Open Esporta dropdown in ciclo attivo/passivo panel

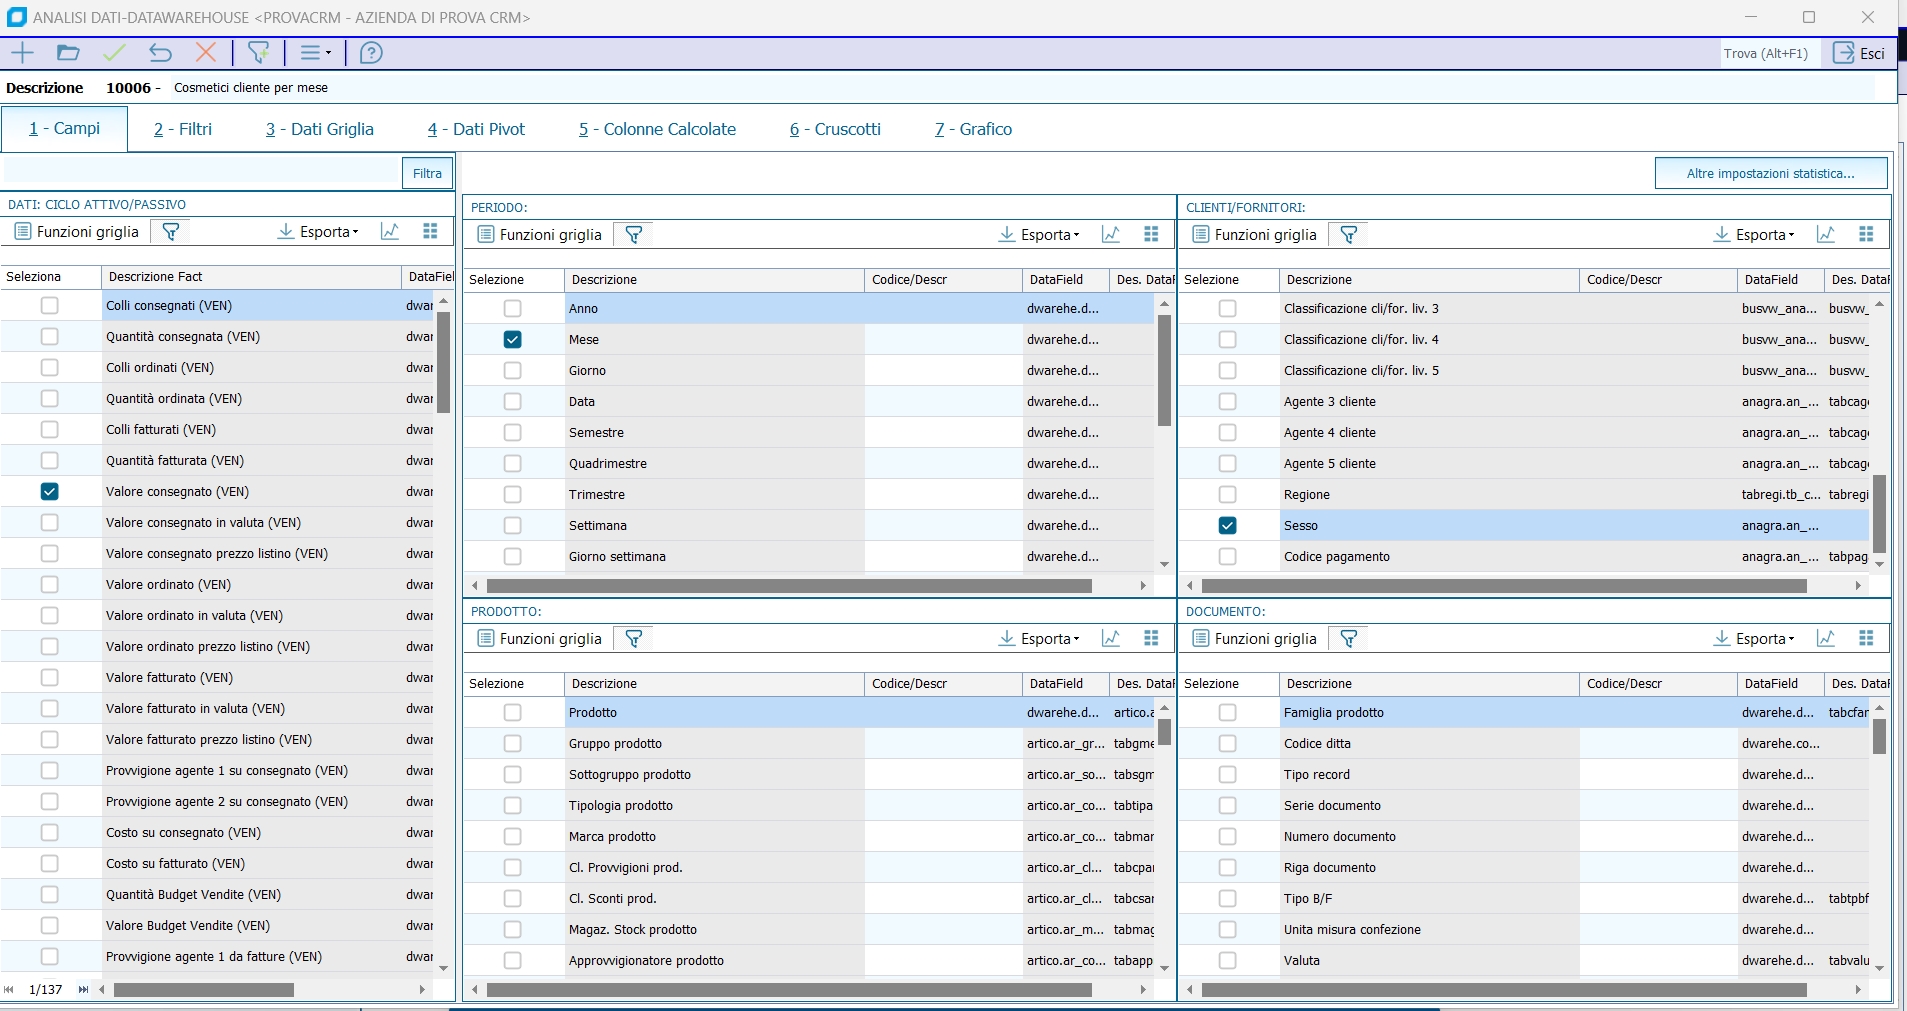coord(318,232)
